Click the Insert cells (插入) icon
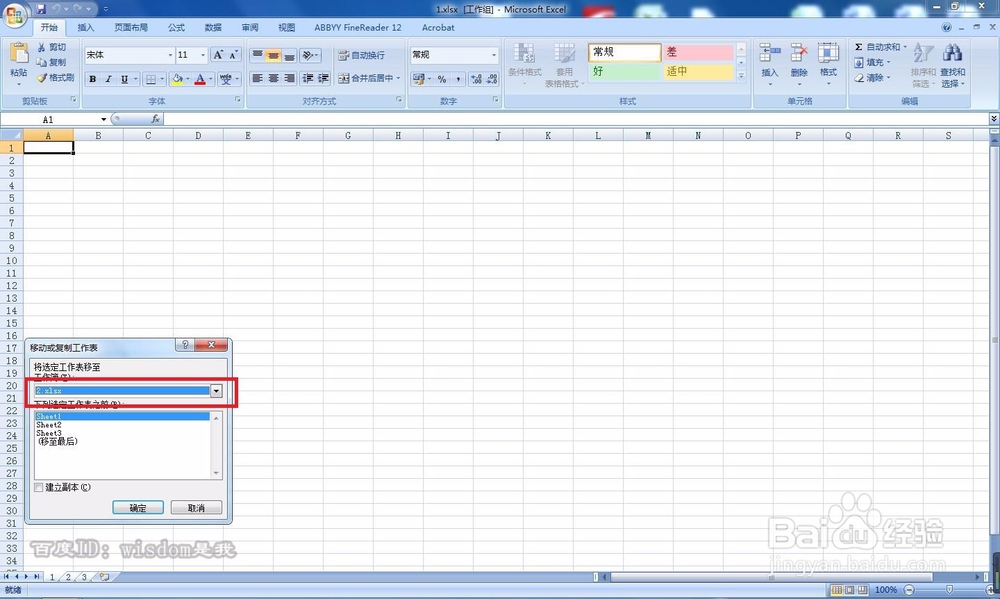The width and height of the screenshot is (1000, 599). click(770, 52)
